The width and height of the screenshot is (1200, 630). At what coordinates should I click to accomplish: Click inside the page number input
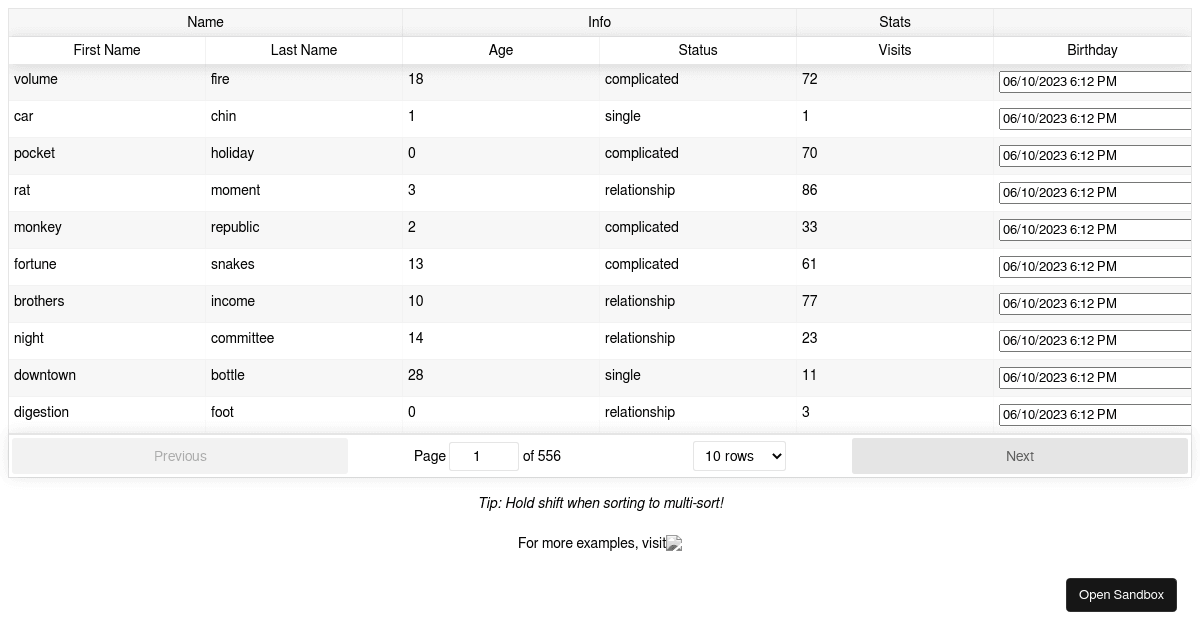point(484,456)
